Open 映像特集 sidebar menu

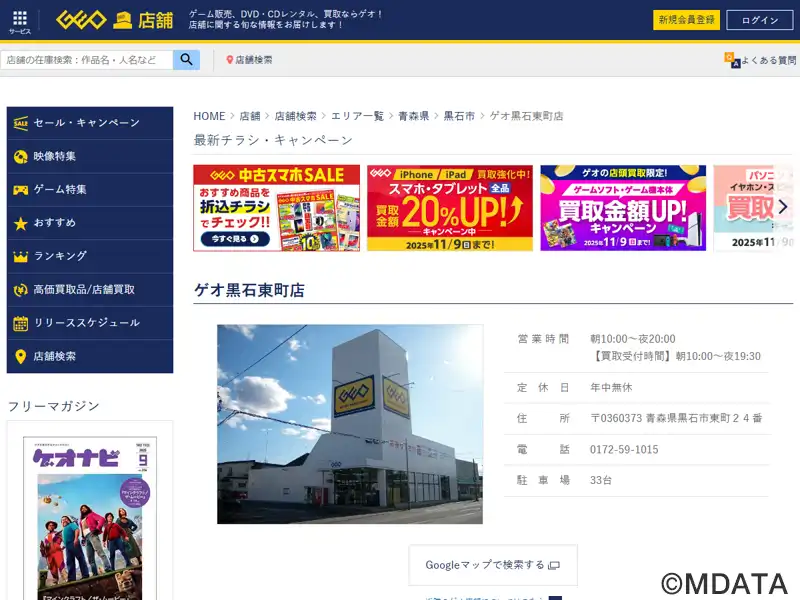[90, 157]
